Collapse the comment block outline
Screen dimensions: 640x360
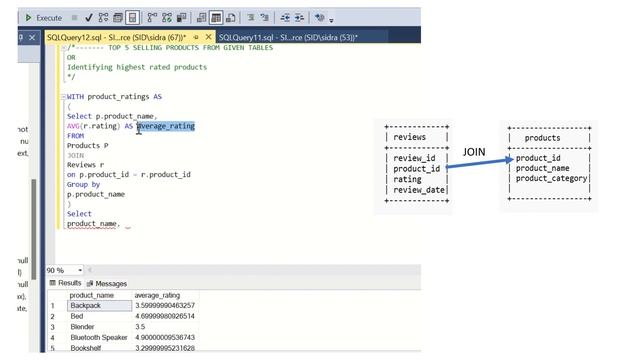click(63, 48)
